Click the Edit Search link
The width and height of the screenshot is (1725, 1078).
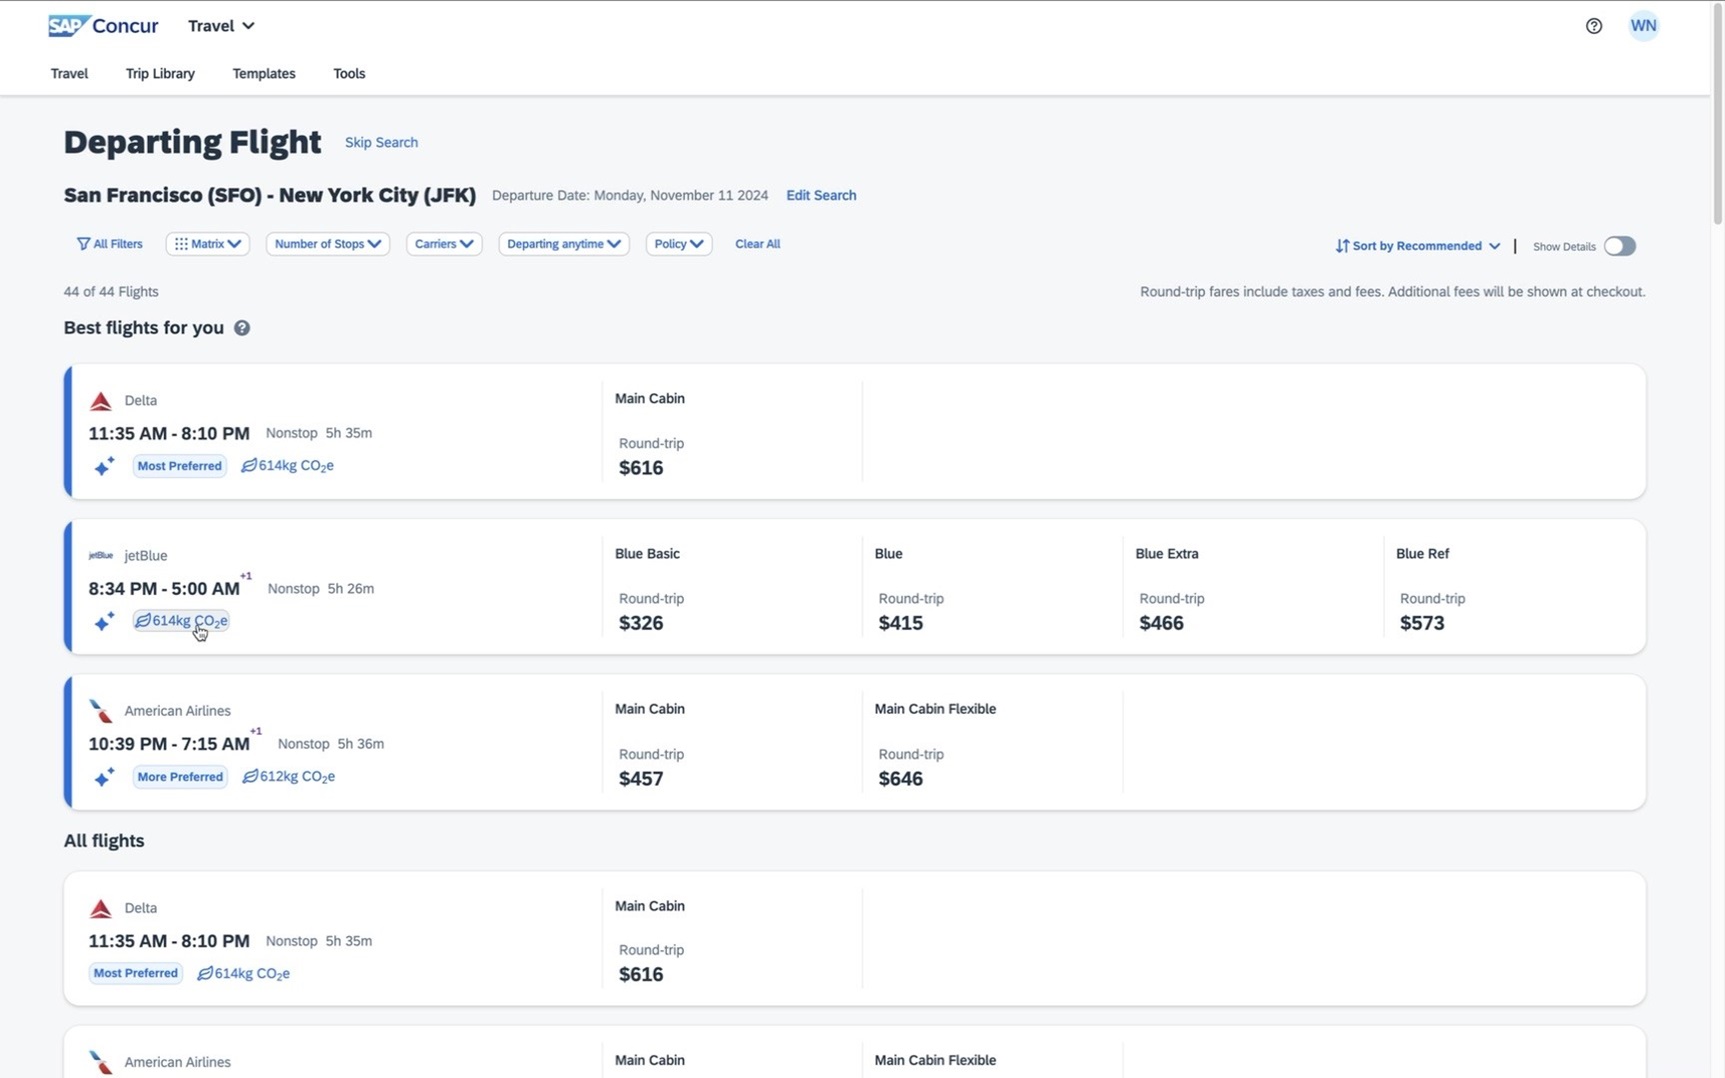click(821, 196)
